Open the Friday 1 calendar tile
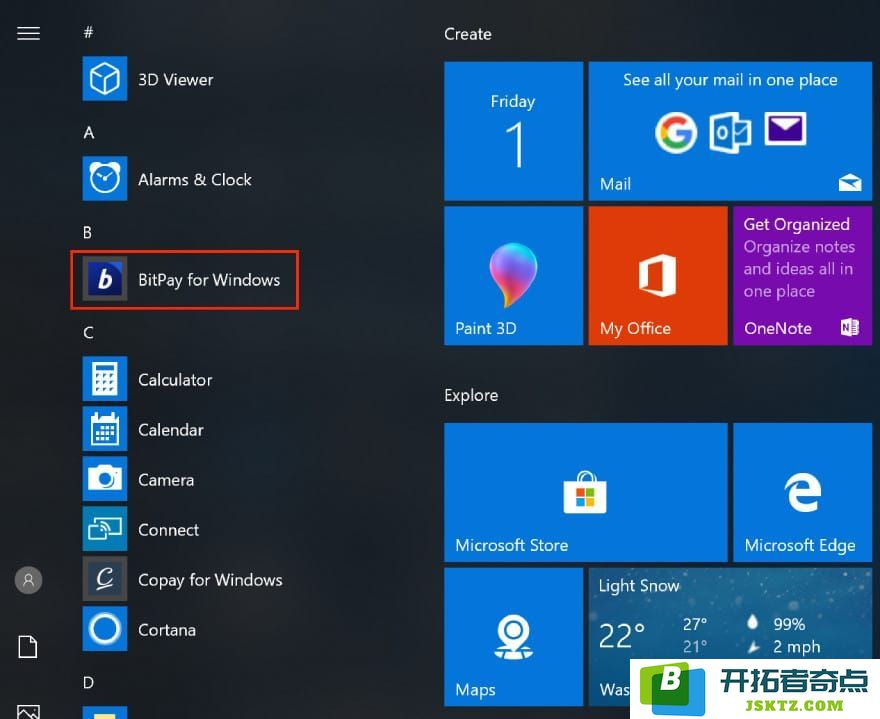This screenshot has width=880, height=719. pyautogui.click(x=513, y=131)
